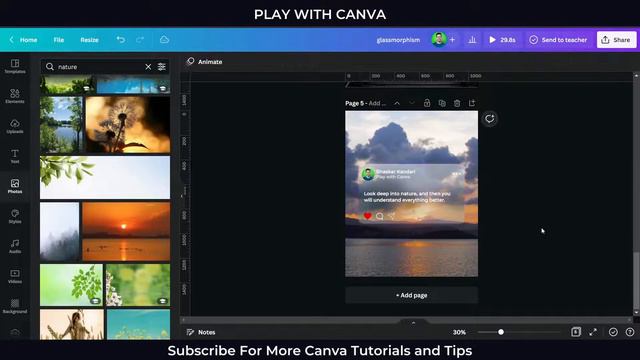Click the checkmark status icon at bottom
This screenshot has height=360, width=640.
pyautogui.click(x=613, y=332)
